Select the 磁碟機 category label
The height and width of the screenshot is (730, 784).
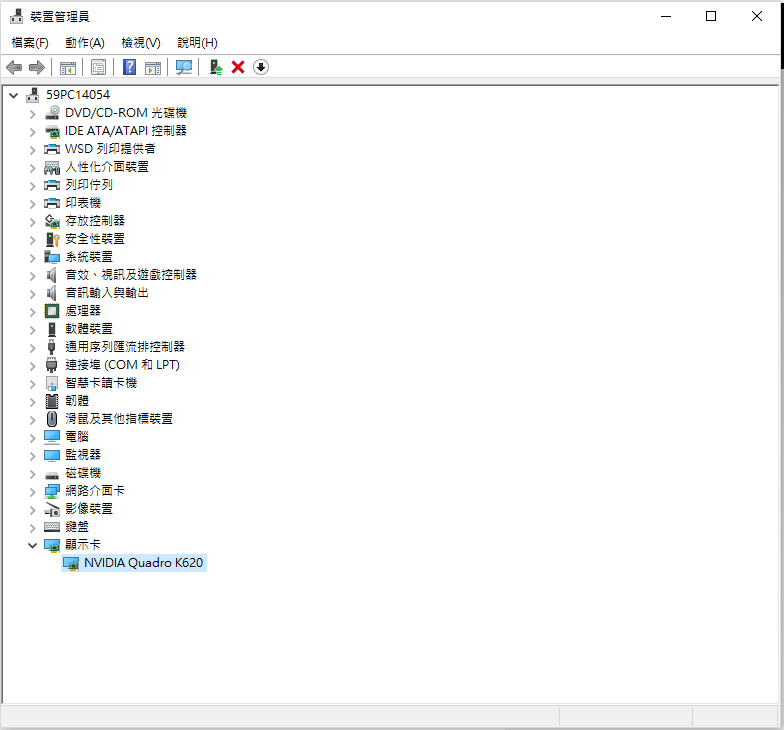83,473
